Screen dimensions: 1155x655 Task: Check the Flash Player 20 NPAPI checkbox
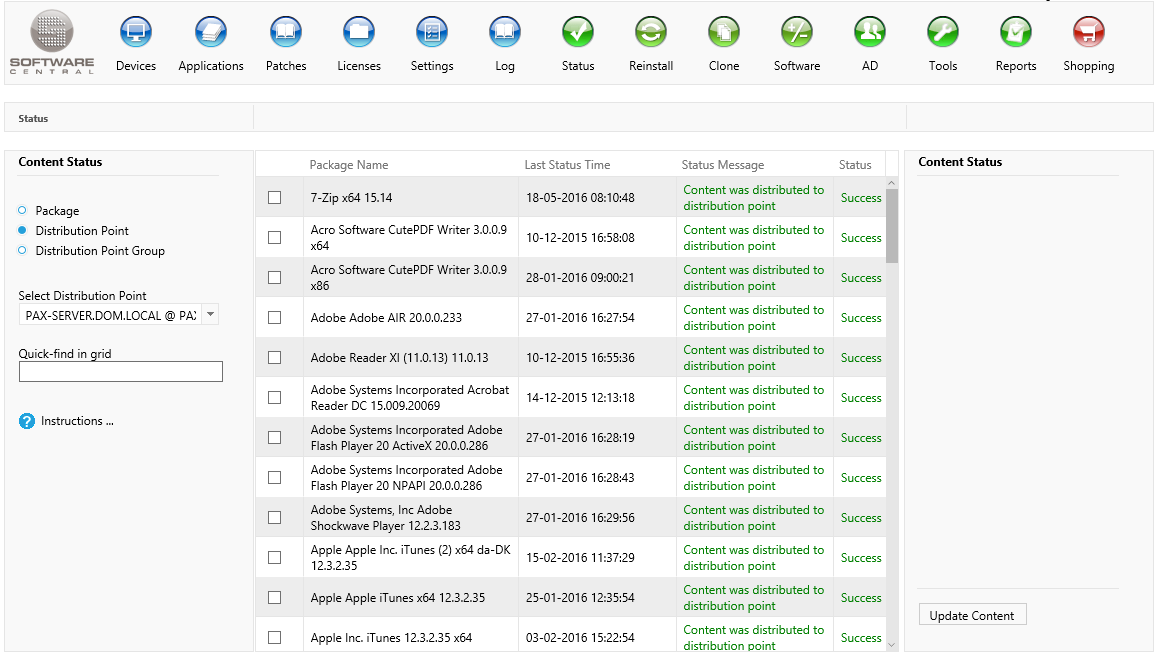275,477
